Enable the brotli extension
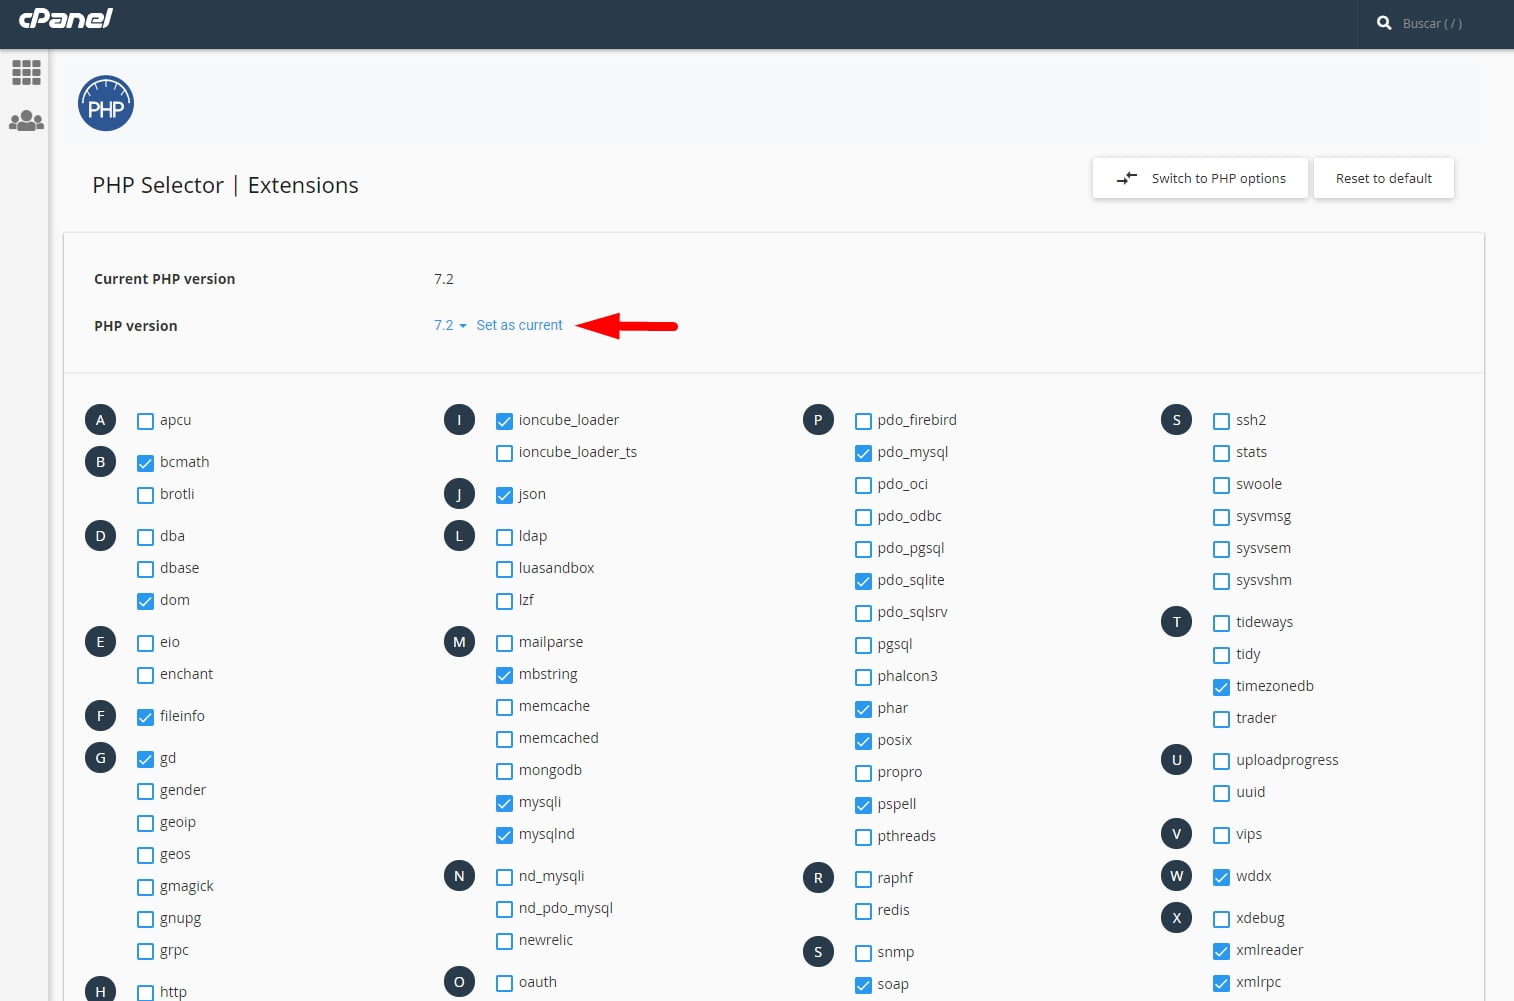This screenshot has width=1514, height=1001. click(145, 495)
